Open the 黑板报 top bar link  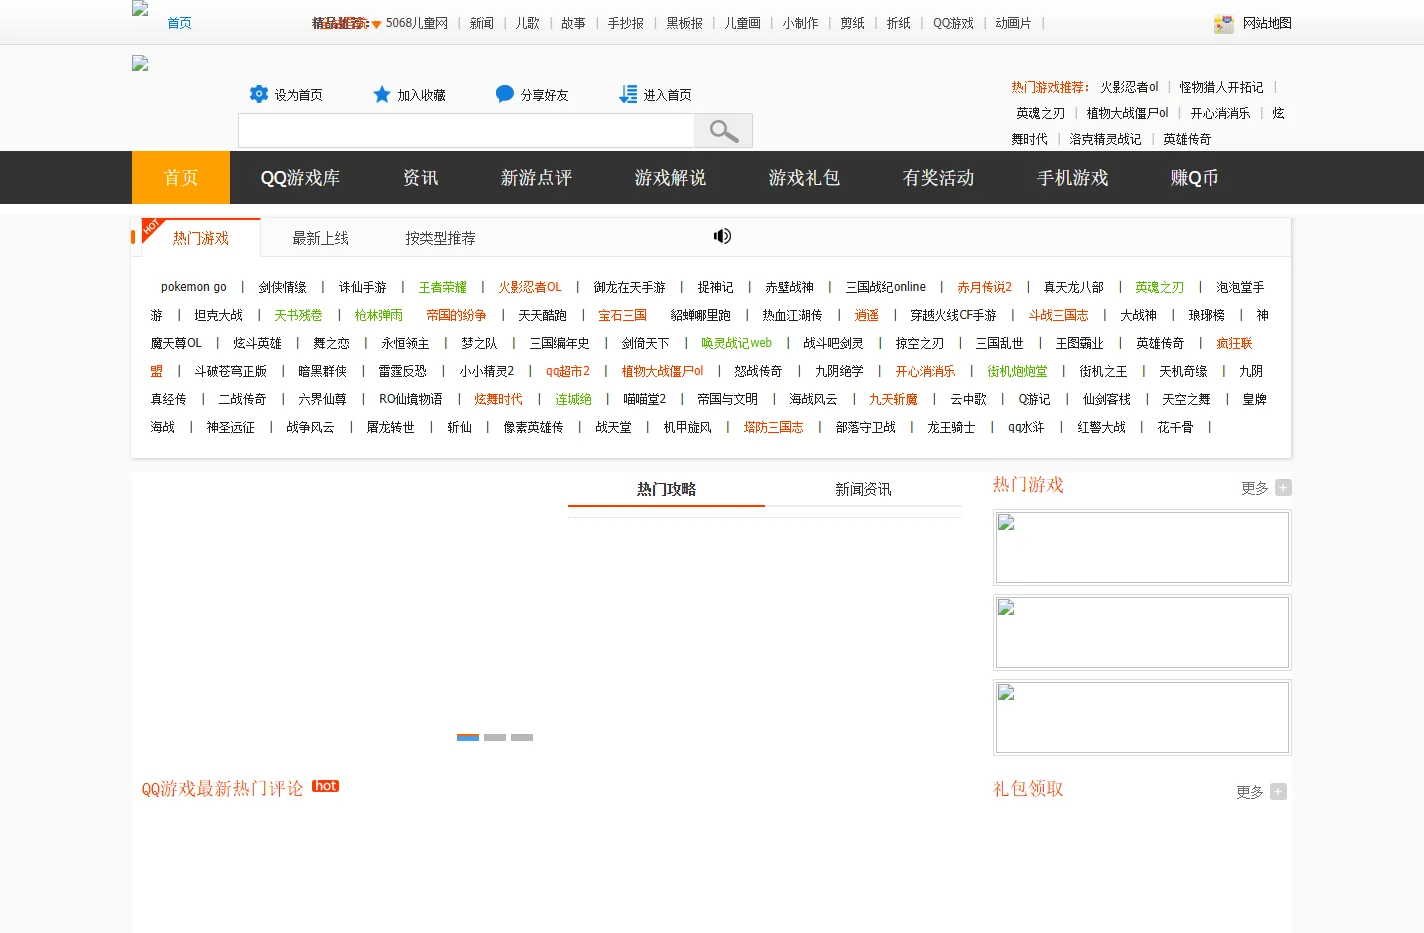point(685,23)
